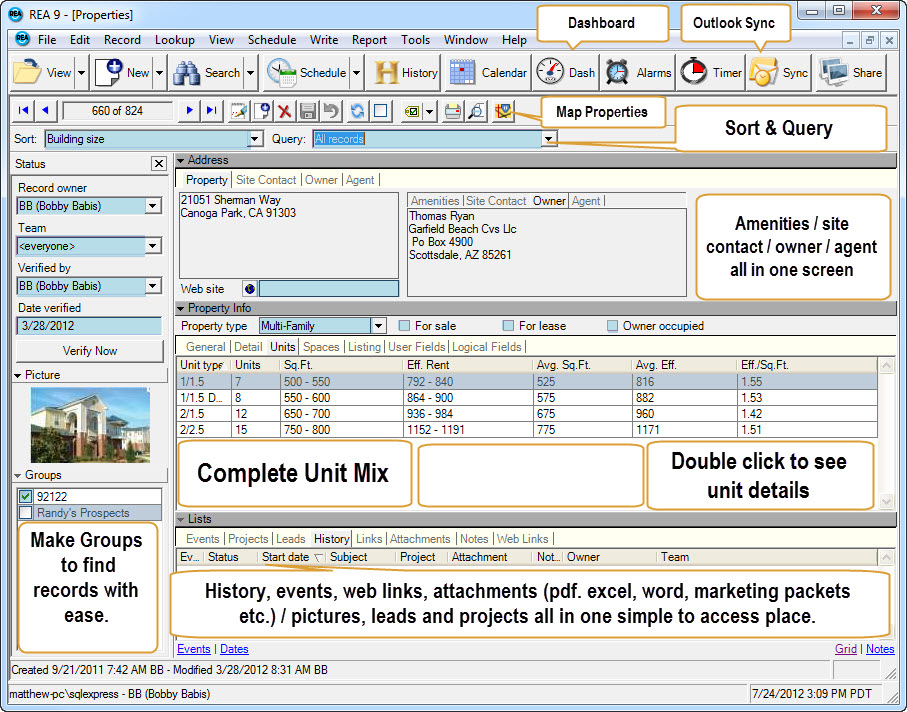Click the Schedule clock icon
This screenshot has height=712, width=907.
[282, 73]
